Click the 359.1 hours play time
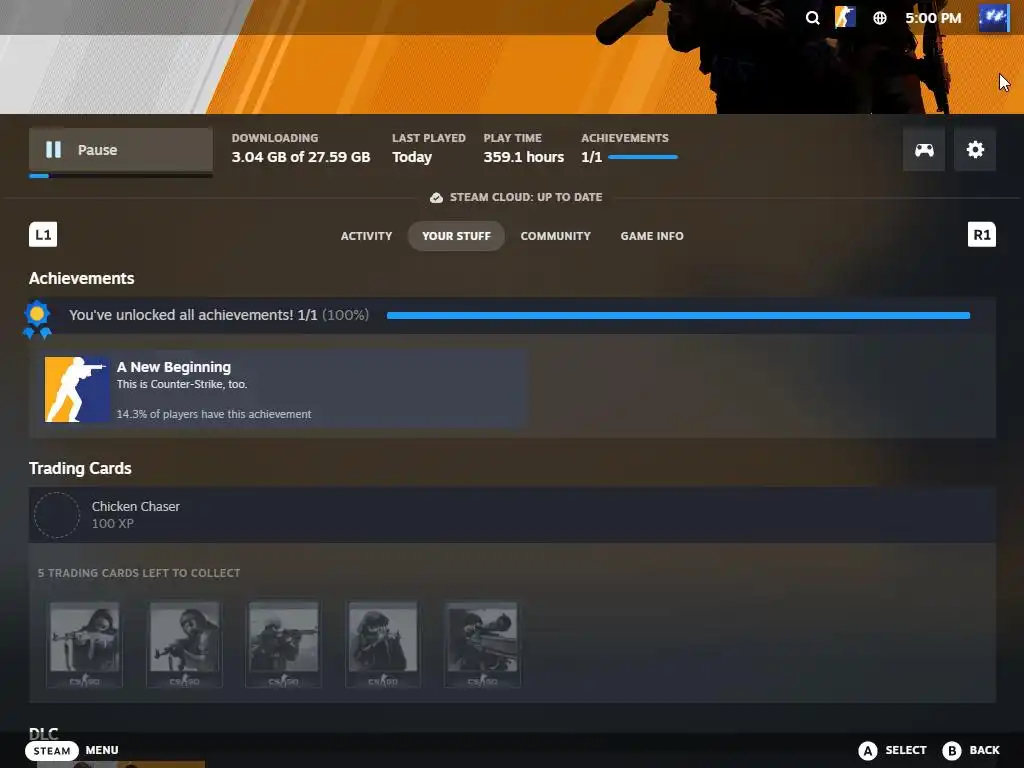Image resolution: width=1024 pixels, height=768 pixels. click(x=523, y=157)
